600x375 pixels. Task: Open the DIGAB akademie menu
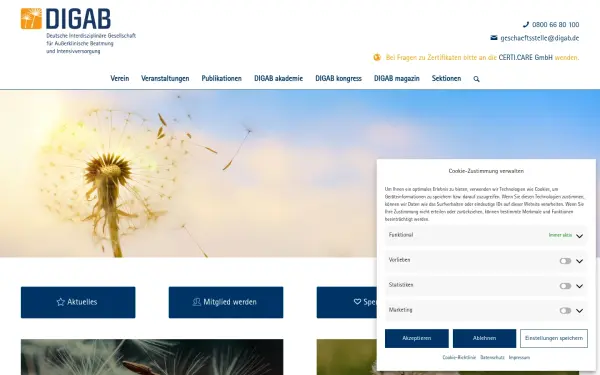coord(279,78)
